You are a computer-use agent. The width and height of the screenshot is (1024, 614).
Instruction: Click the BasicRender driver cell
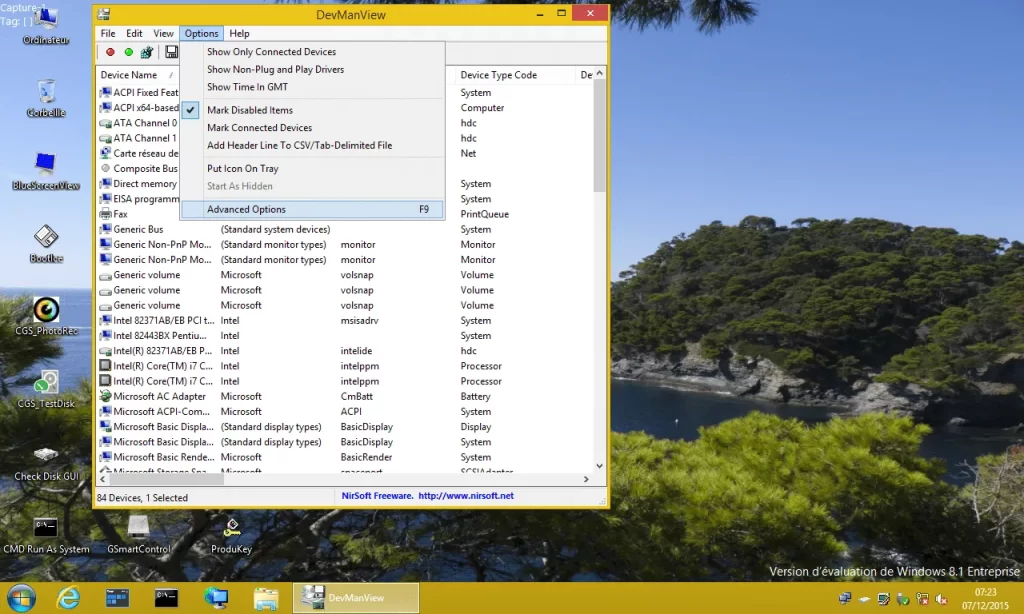click(x=366, y=457)
